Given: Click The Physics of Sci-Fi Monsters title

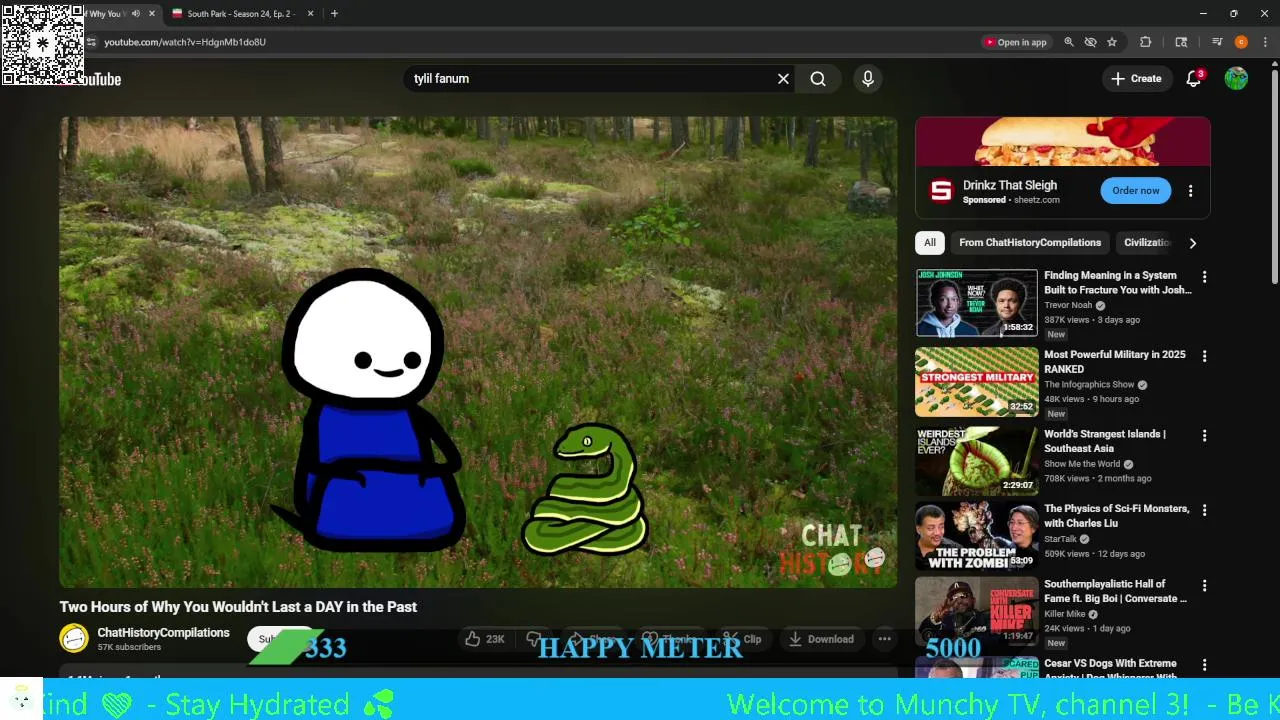Looking at the screenshot, I should (x=1117, y=516).
